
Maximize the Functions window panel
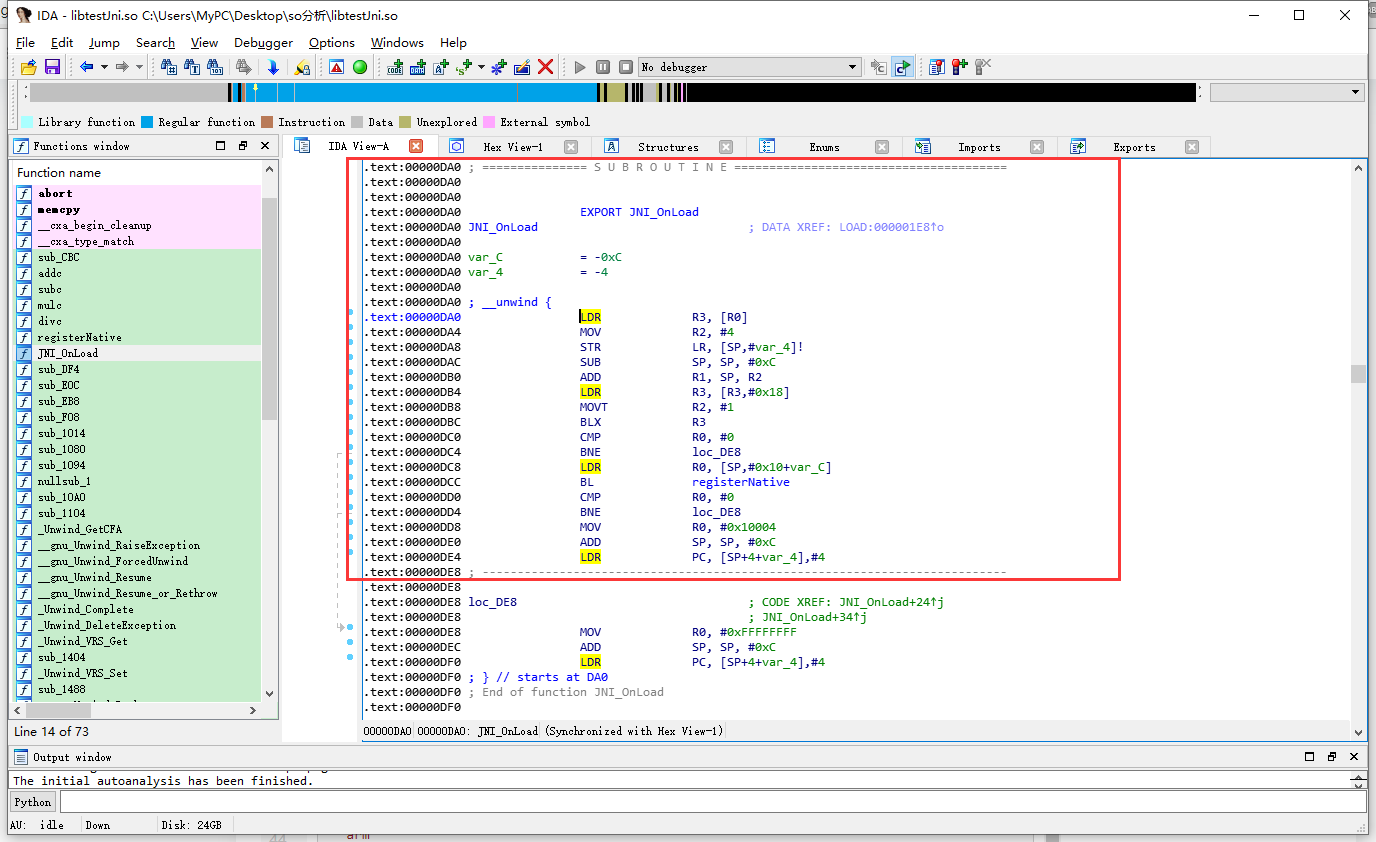click(x=221, y=146)
